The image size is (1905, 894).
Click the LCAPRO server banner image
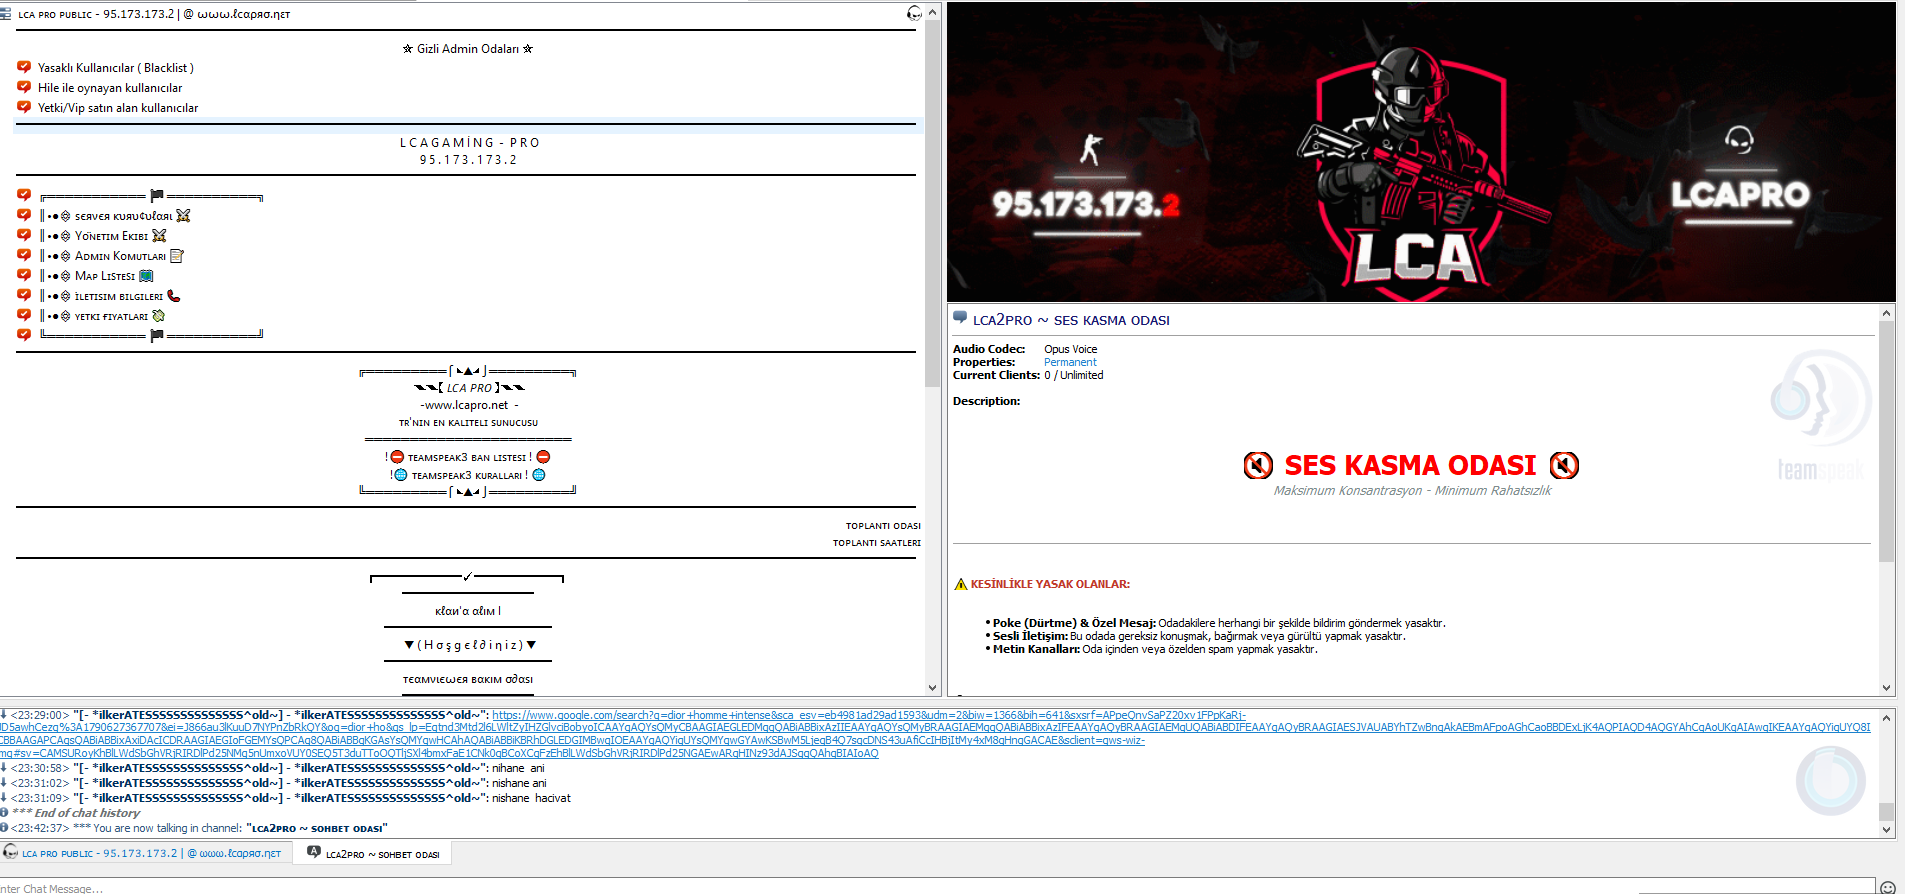click(1421, 152)
